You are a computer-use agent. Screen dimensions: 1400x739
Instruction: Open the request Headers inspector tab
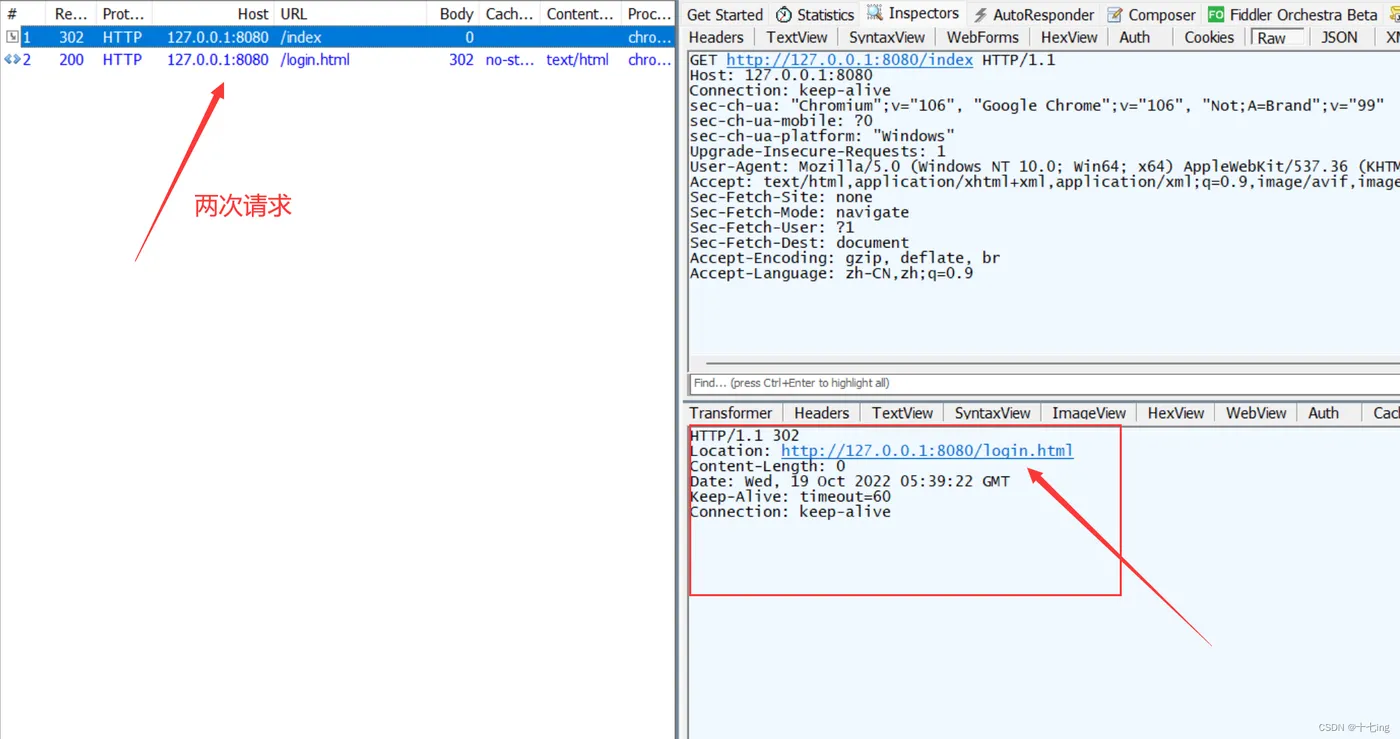716,37
